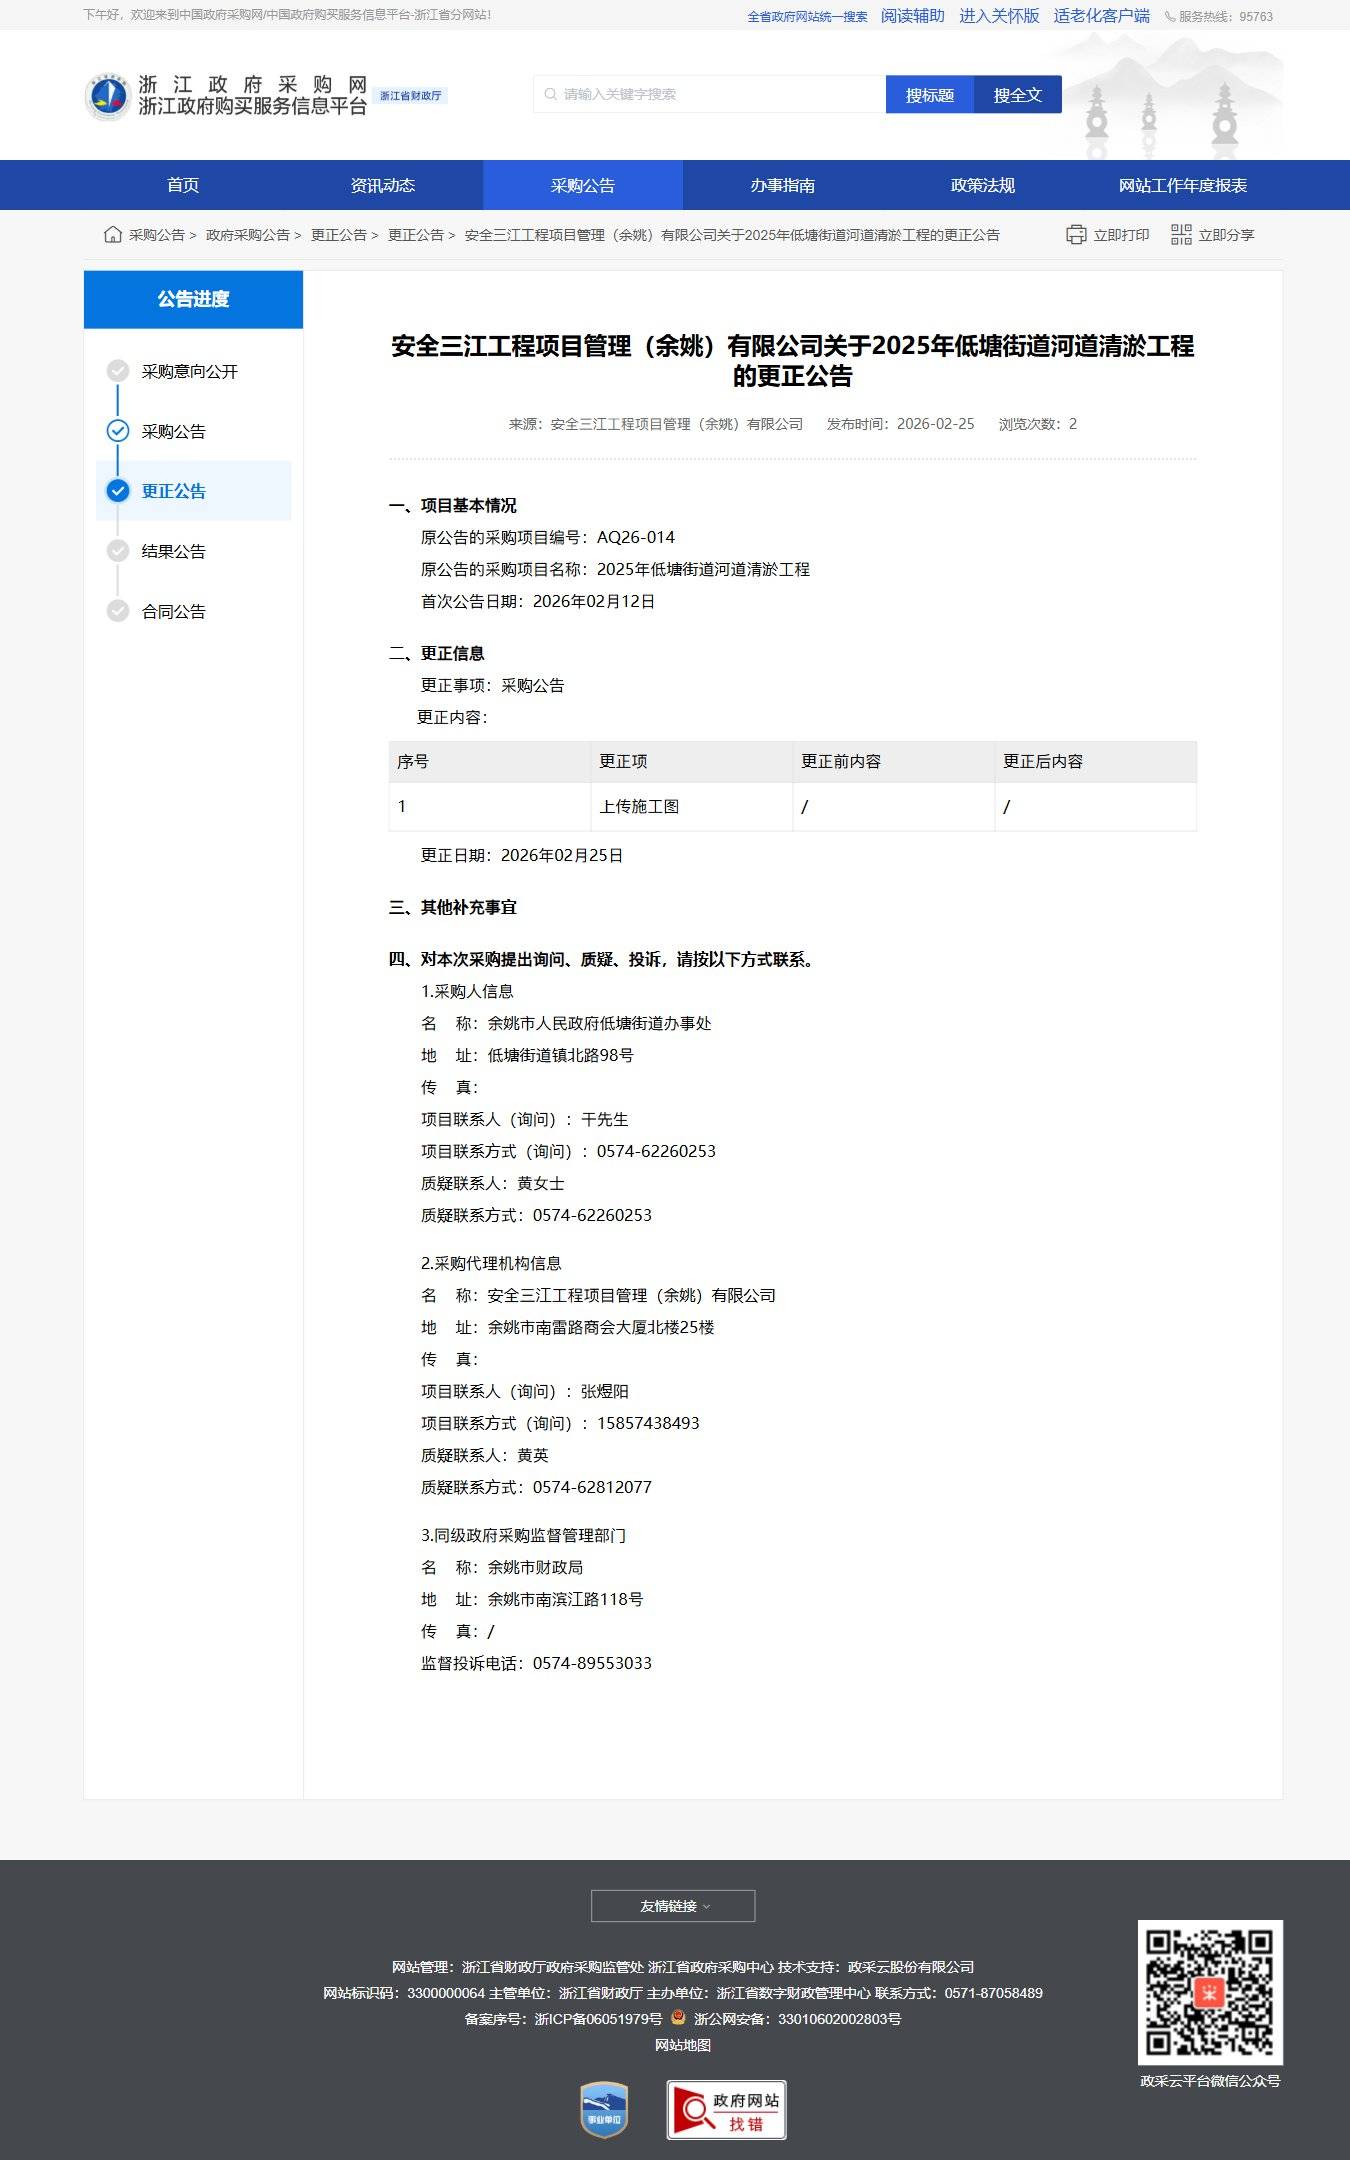Click the printer icon for 立即打印
The width and height of the screenshot is (1350, 2160).
click(x=1076, y=234)
